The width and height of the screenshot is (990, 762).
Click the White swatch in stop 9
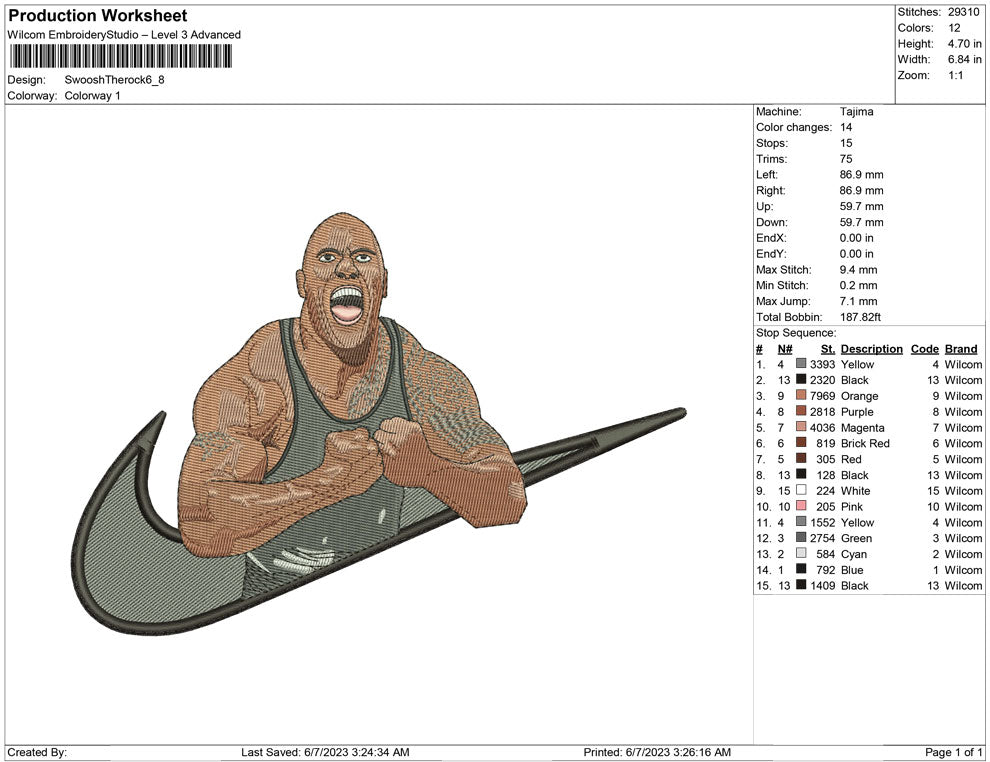point(801,491)
